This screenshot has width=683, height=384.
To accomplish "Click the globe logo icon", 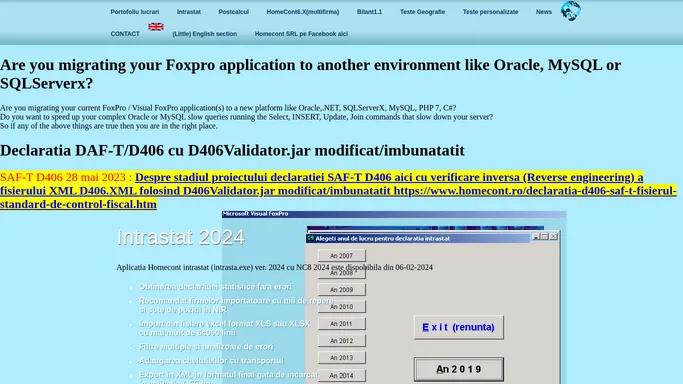I will point(571,10).
